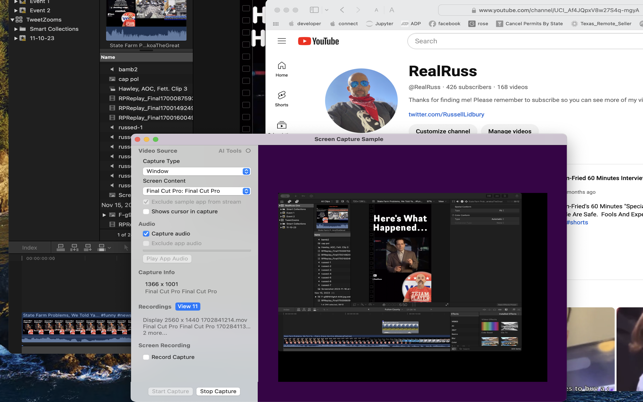Toggle Exclude sample app from stream checkbox
The width and height of the screenshot is (643, 402).
(146, 202)
